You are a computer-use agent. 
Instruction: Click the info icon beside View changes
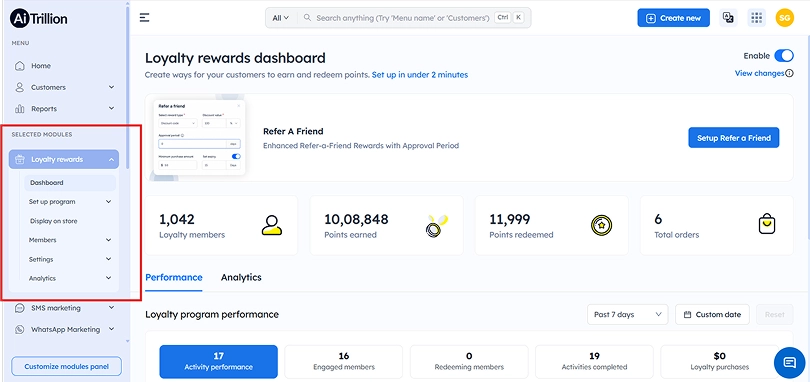tap(789, 73)
